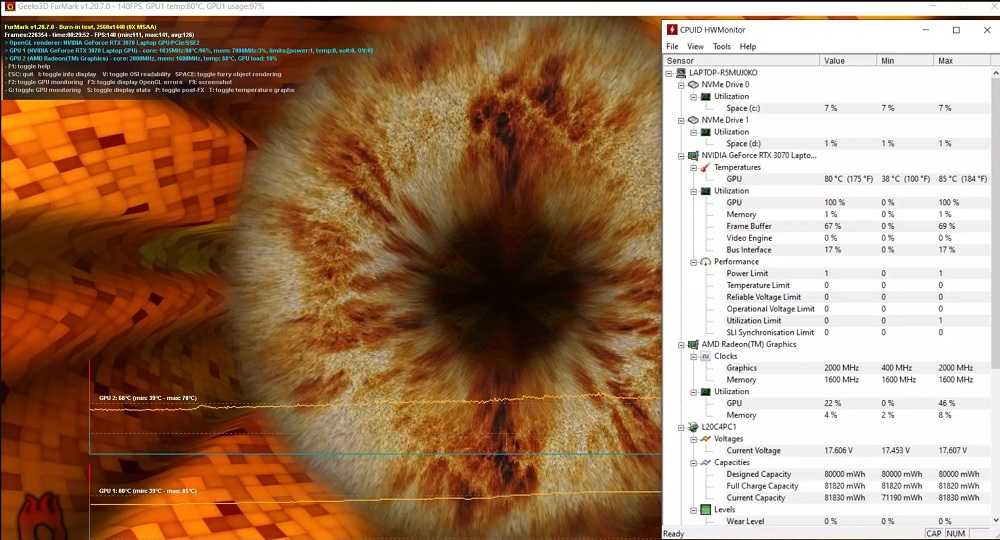Select the L20C4PC1 battery icon
This screenshot has height=540, width=1000.
click(x=692, y=427)
